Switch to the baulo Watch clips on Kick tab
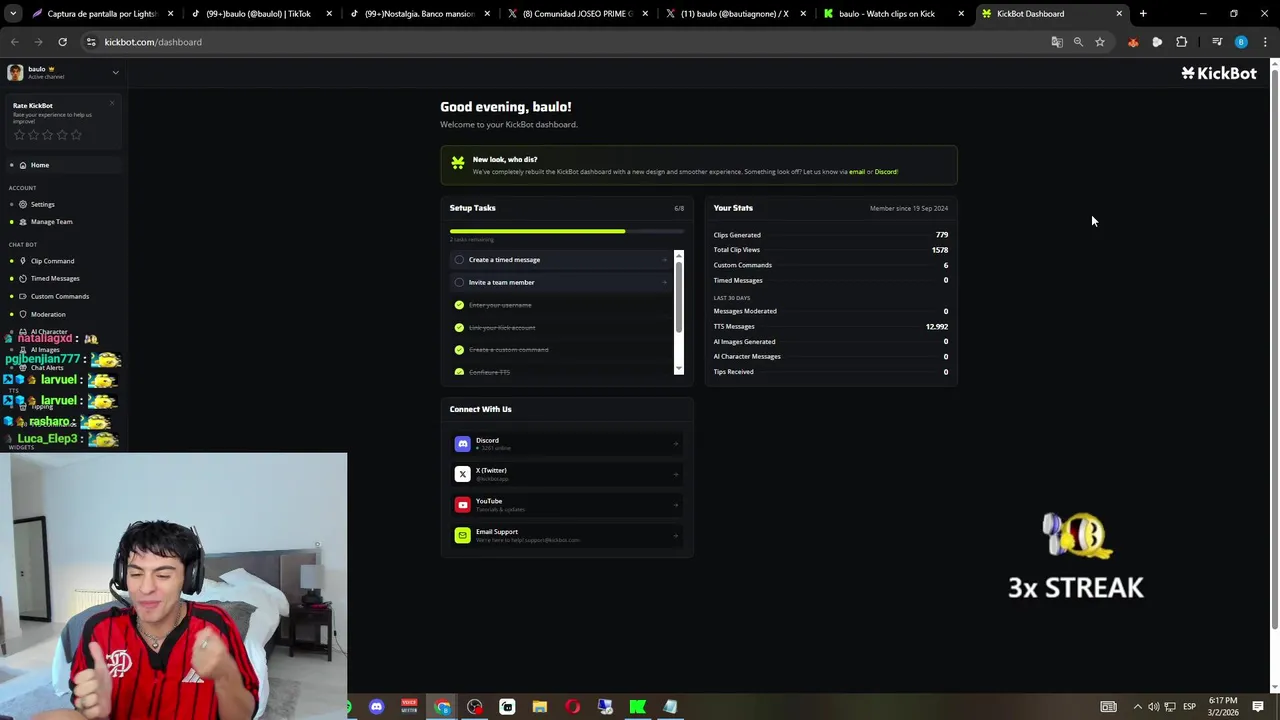Viewport: 1280px width, 720px height. click(892, 14)
